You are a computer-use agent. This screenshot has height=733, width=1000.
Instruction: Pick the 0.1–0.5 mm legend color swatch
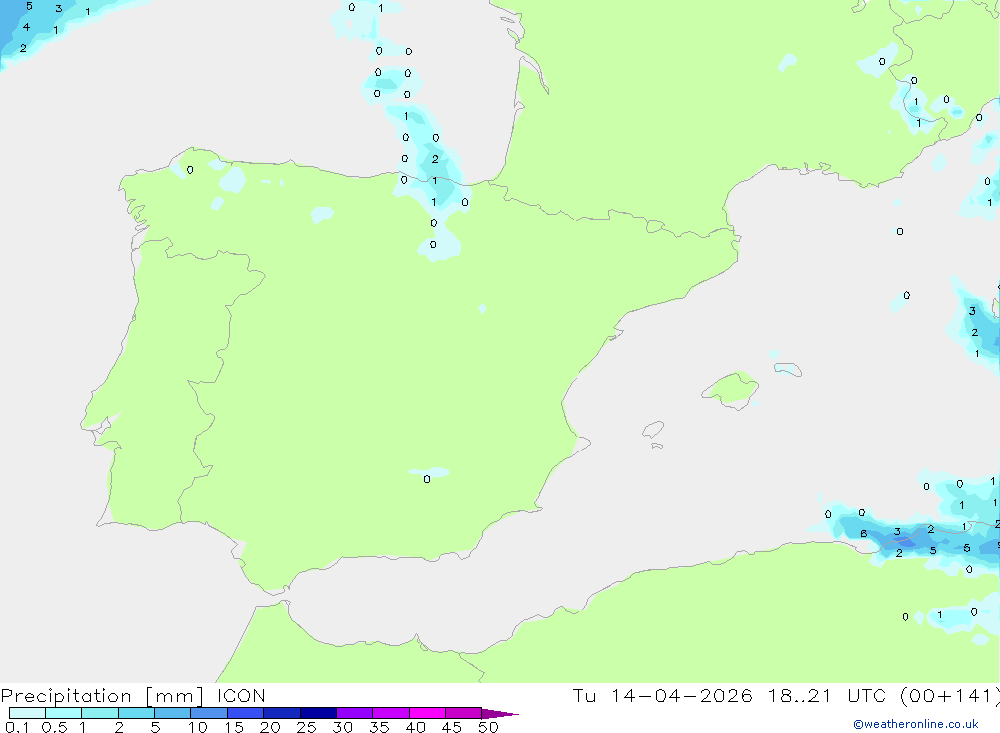27,713
